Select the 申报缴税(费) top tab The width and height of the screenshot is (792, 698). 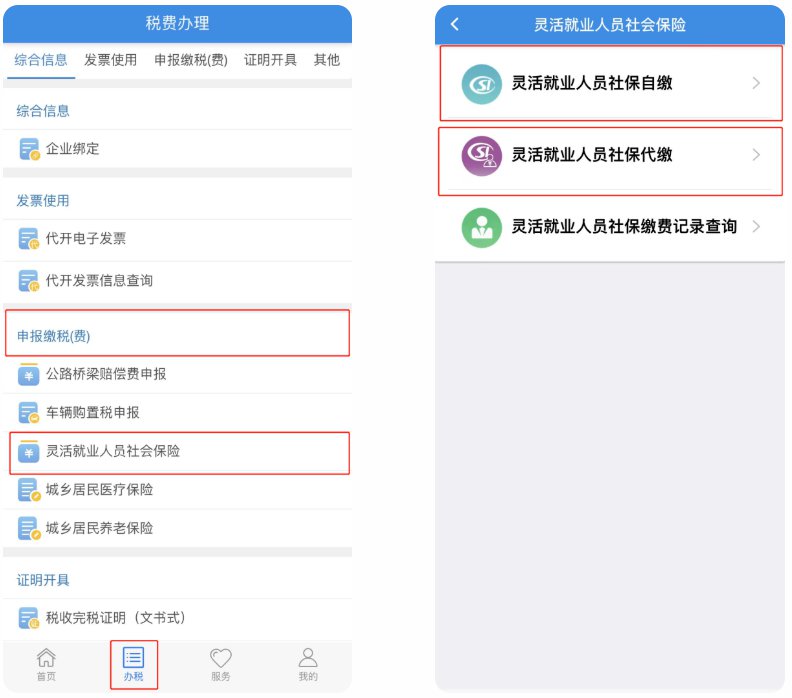click(x=191, y=60)
